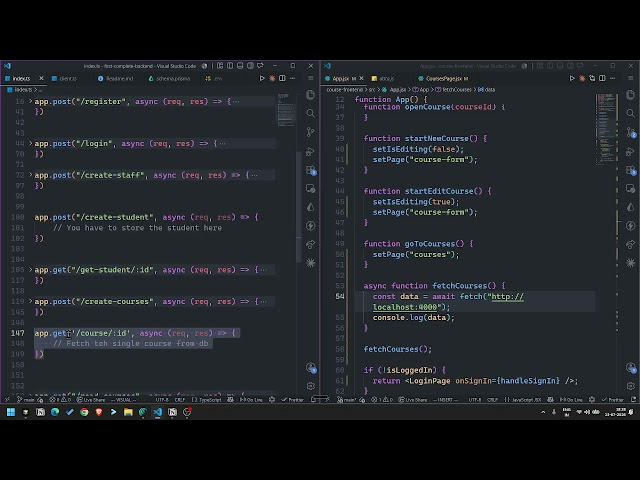
Task: Expand folded /create-staff route on line 72
Action: (31, 175)
